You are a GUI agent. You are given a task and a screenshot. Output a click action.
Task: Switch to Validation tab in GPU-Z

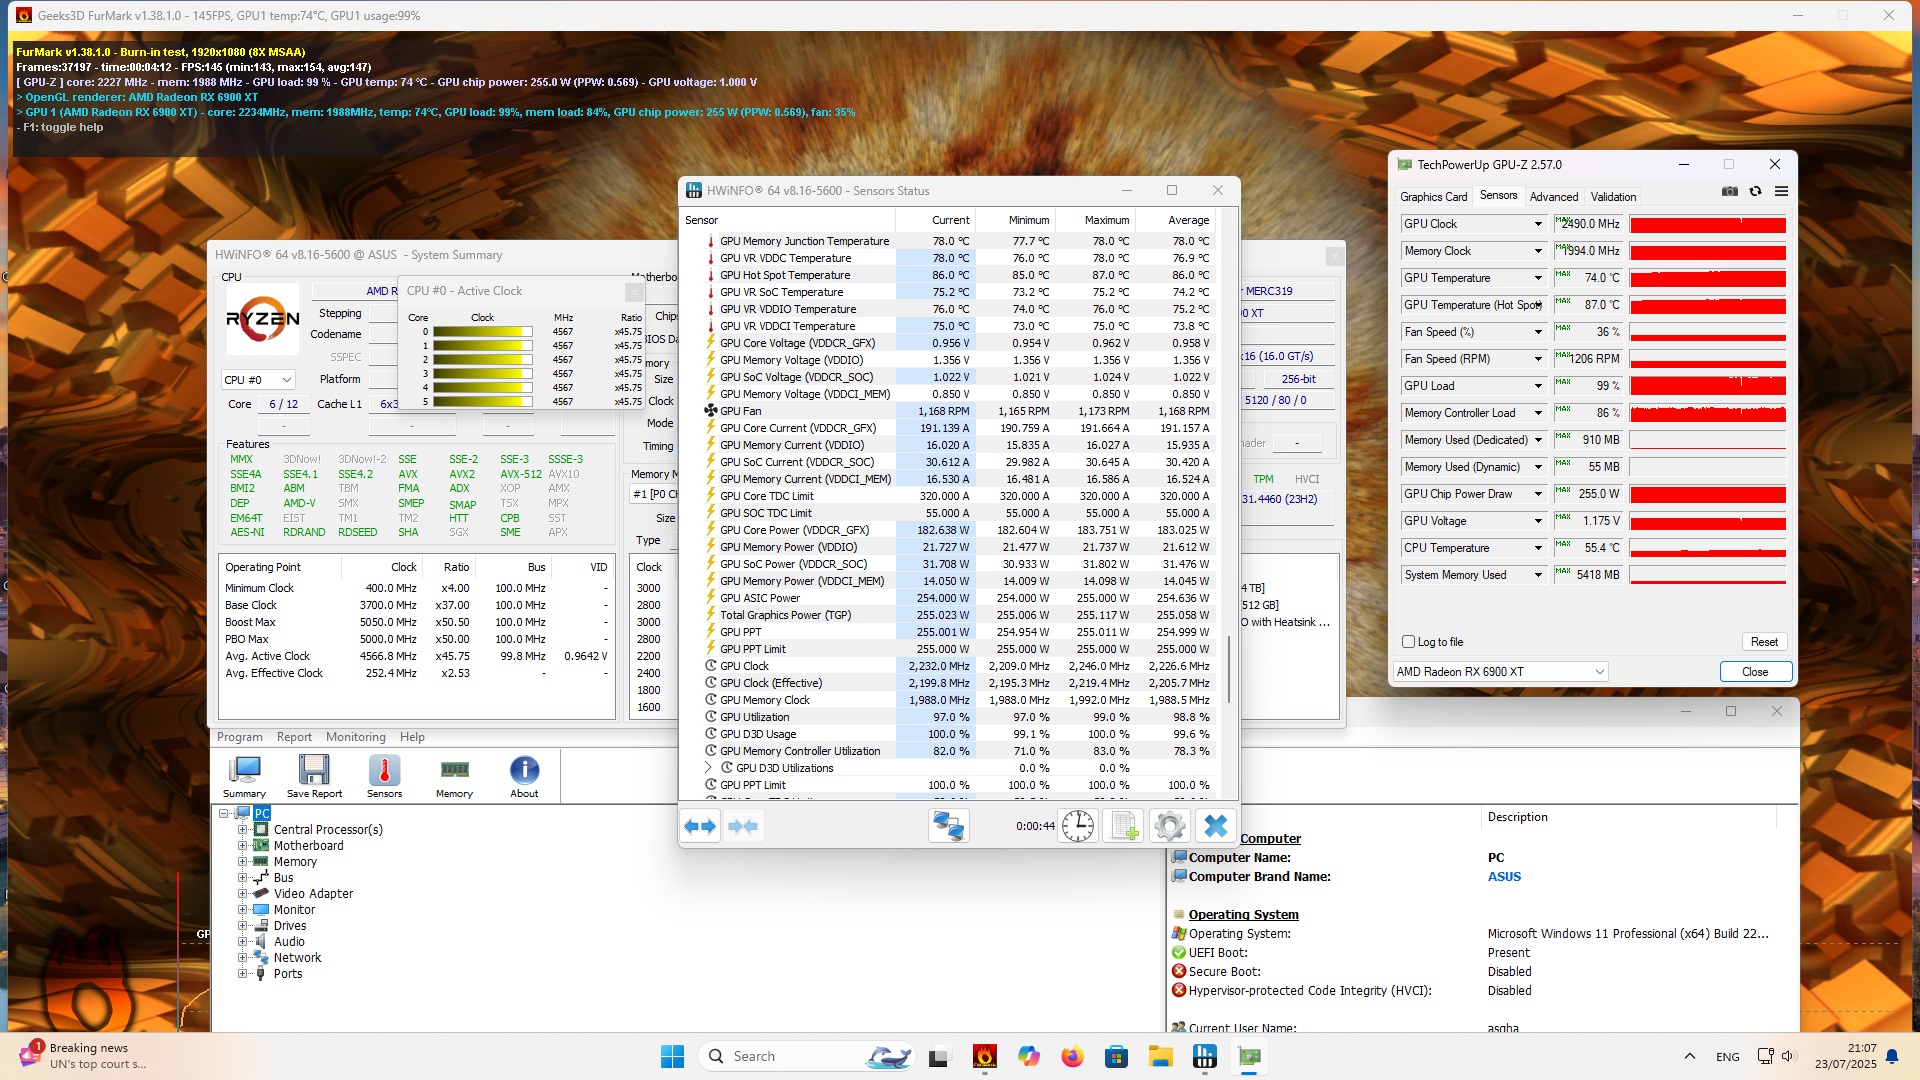tap(1613, 197)
